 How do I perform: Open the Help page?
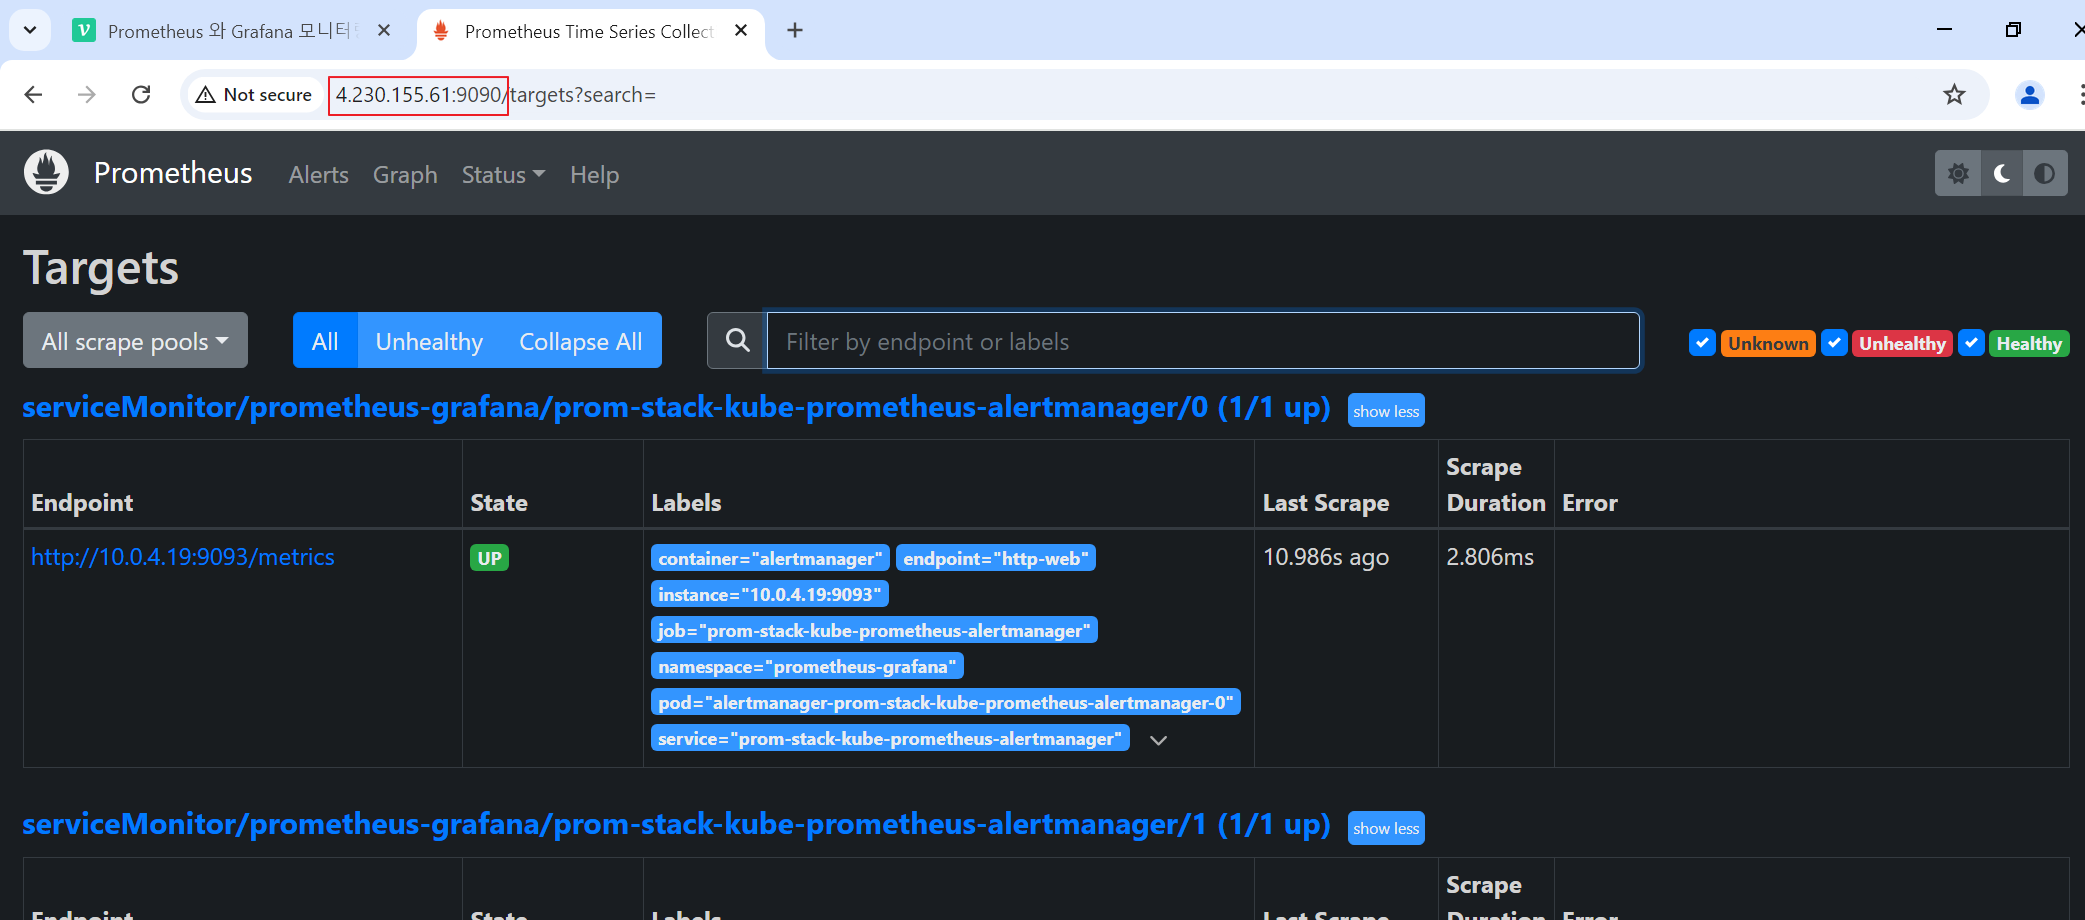(x=595, y=175)
